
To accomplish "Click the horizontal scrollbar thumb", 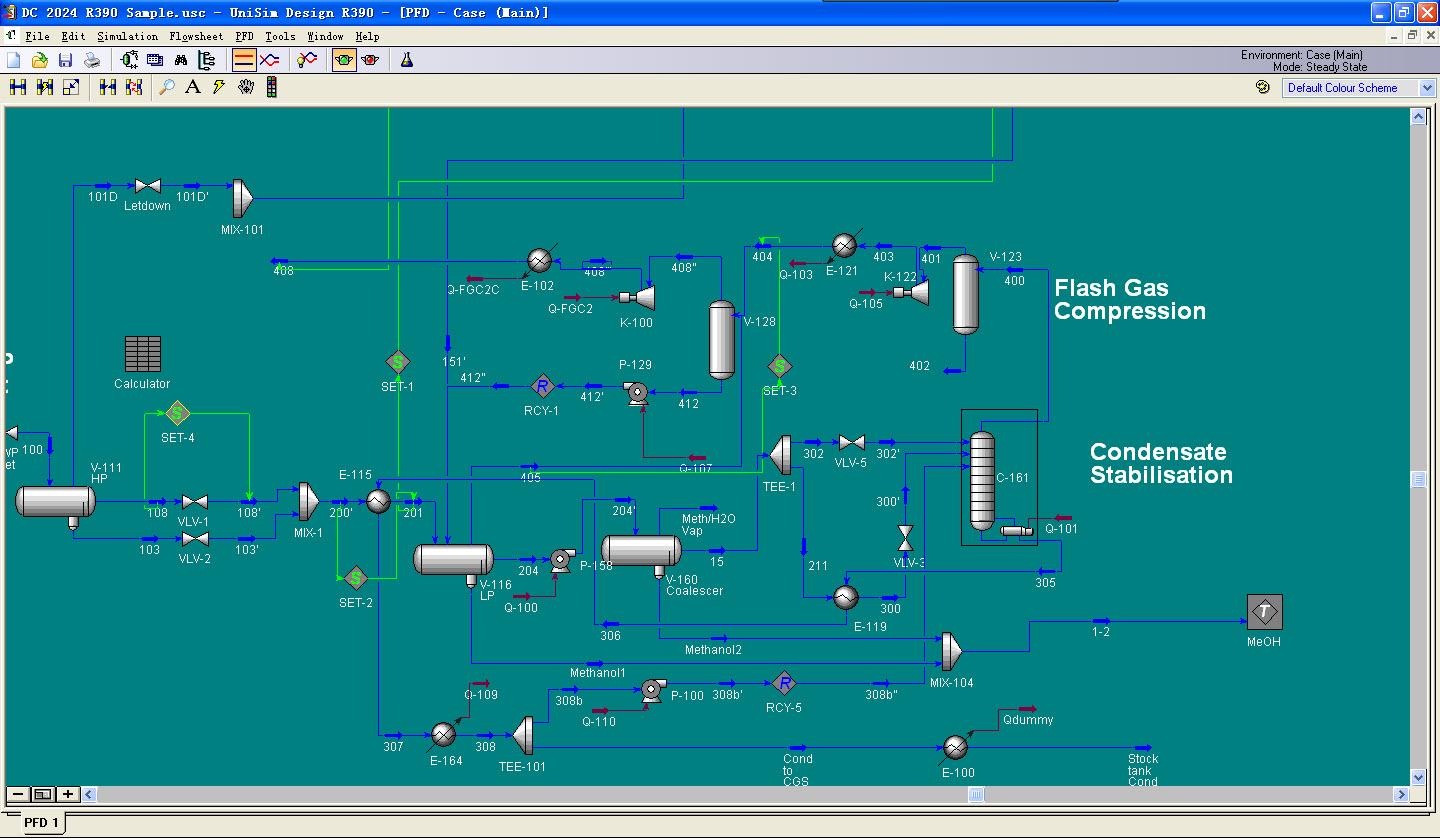I will click(976, 795).
